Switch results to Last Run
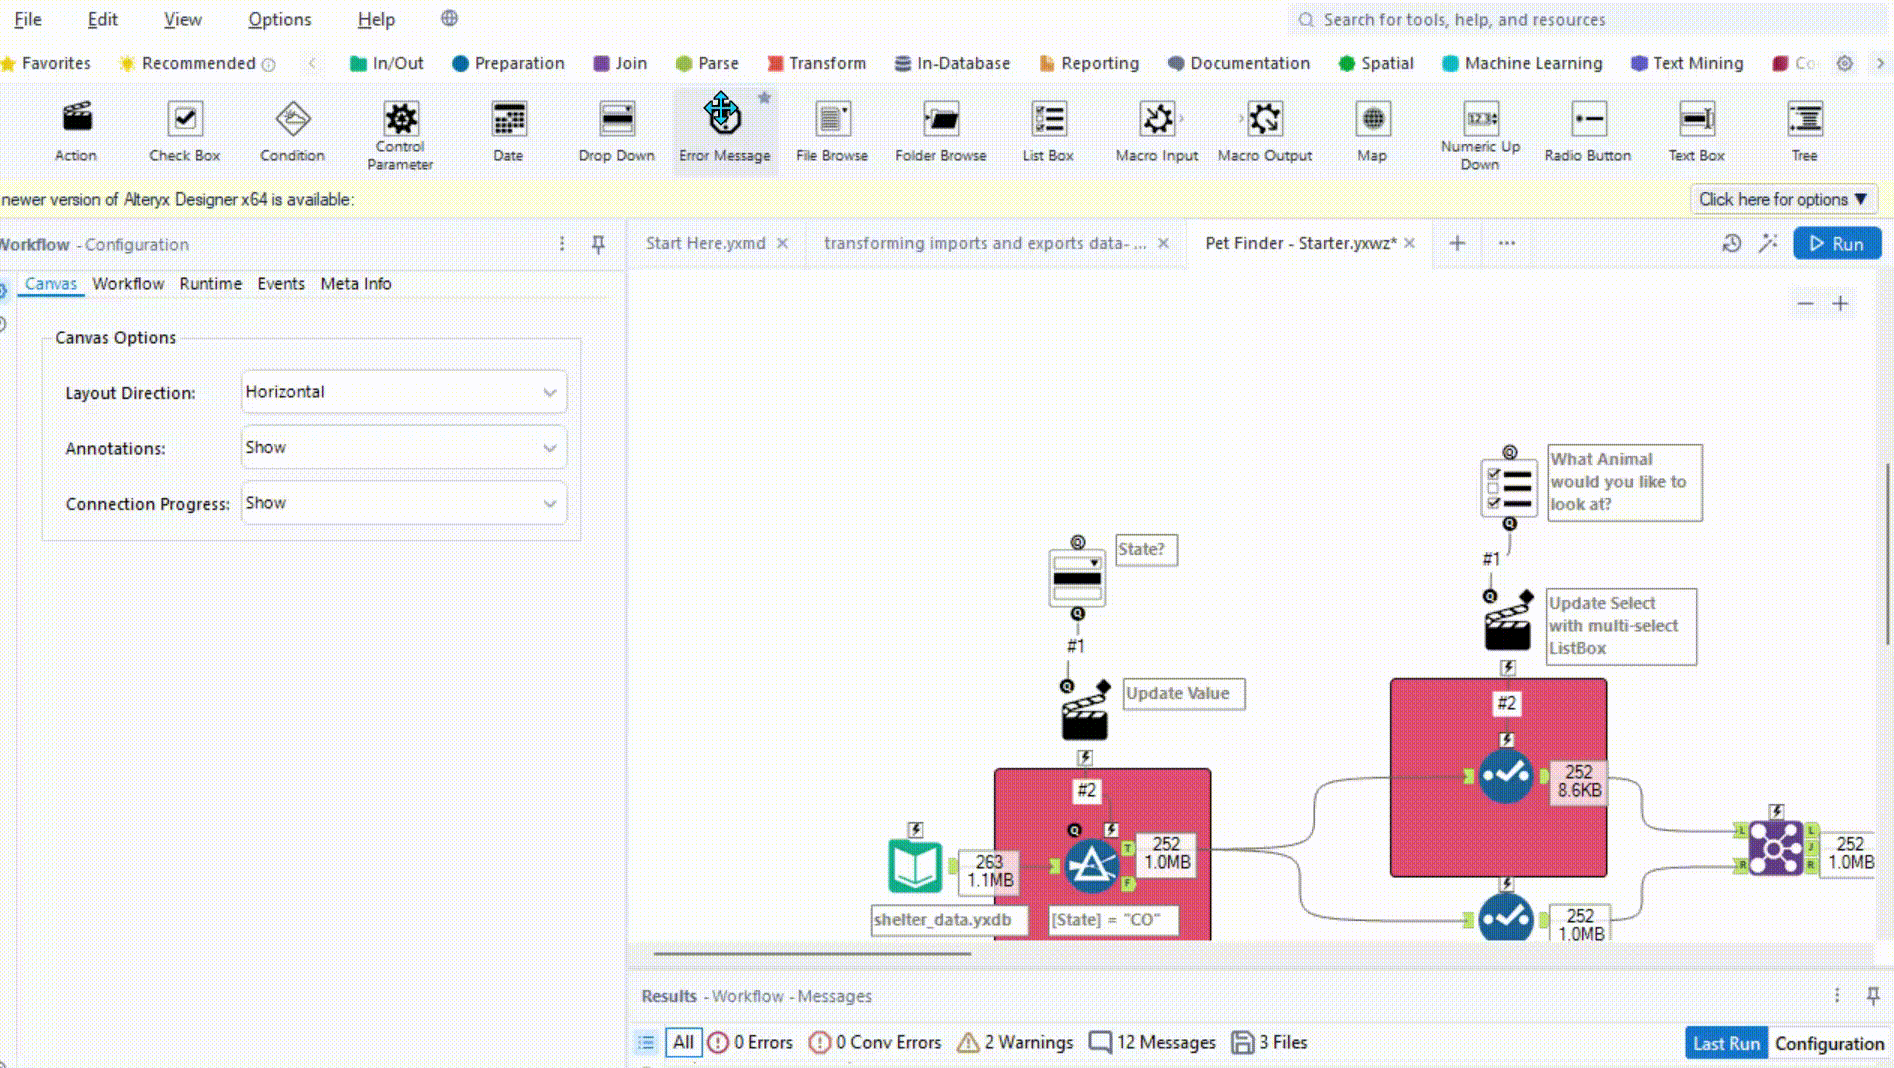Viewport: 1894px width, 1068px height. 1726,1044
